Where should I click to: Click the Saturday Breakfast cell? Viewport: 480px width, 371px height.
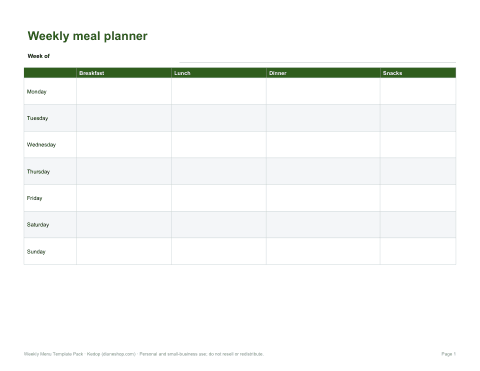click(x=124, y=225)
